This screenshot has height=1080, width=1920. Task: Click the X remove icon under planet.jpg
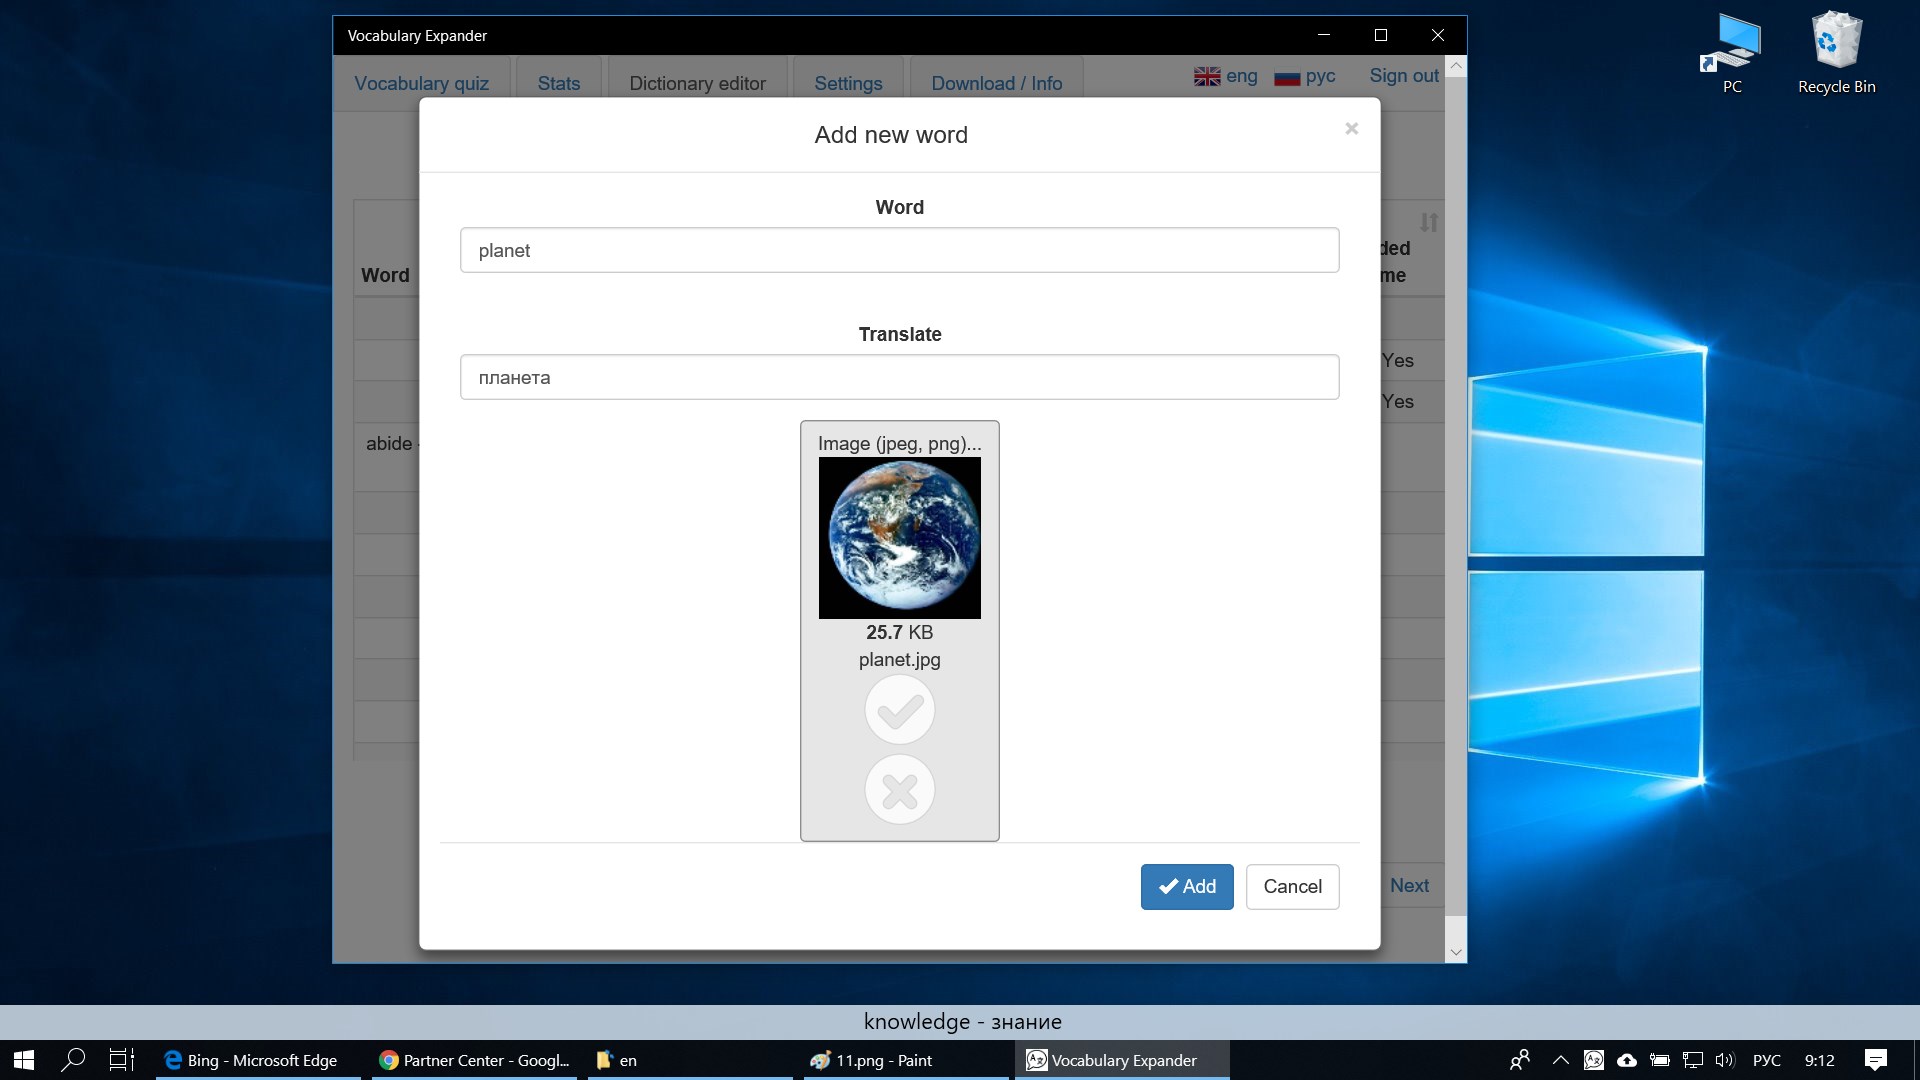899,790
